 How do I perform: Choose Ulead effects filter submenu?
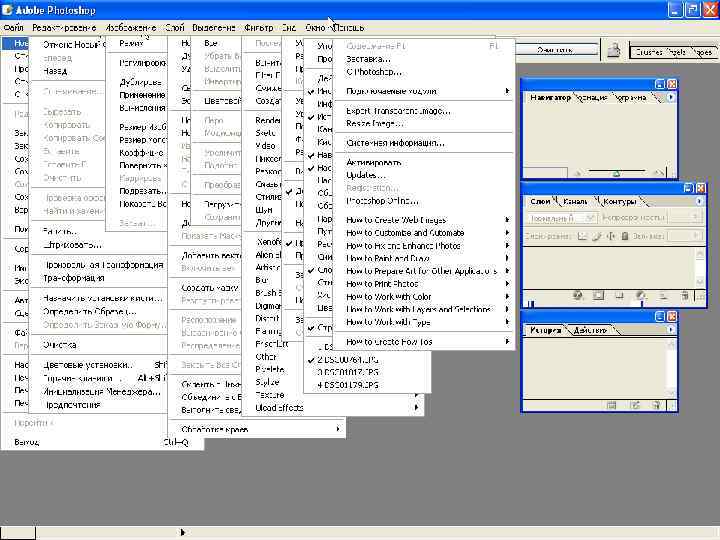pos(332,408)
